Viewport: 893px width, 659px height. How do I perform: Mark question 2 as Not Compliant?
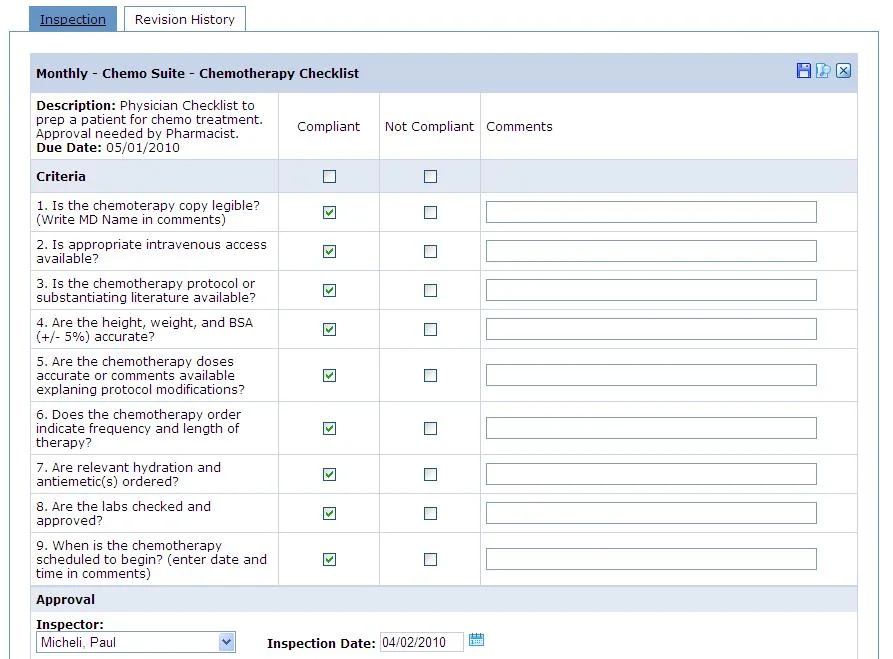(430, 250)
